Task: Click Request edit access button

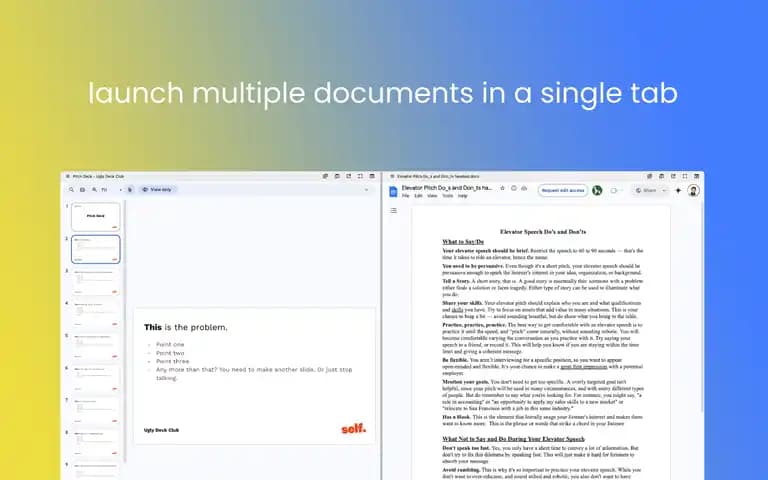Action: [x=563, y=191]
